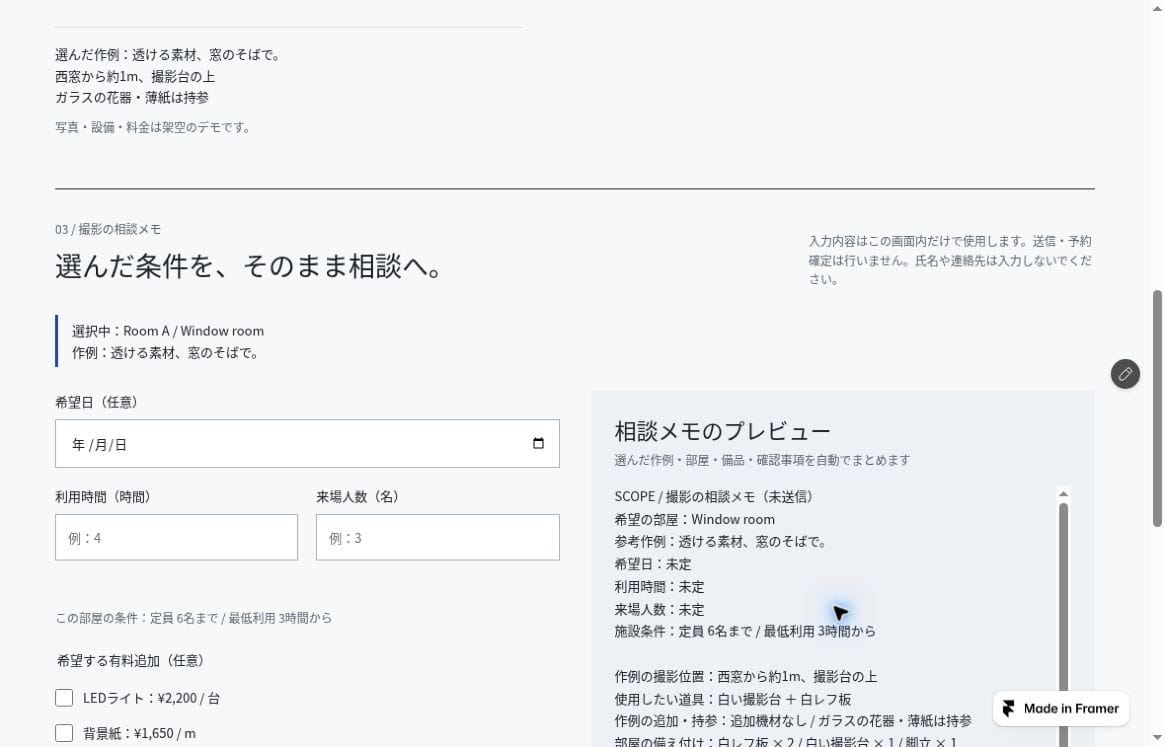Open the Made in Framer link
The width and height of the screenshot is (1165, 747).
click(1061, 708)
